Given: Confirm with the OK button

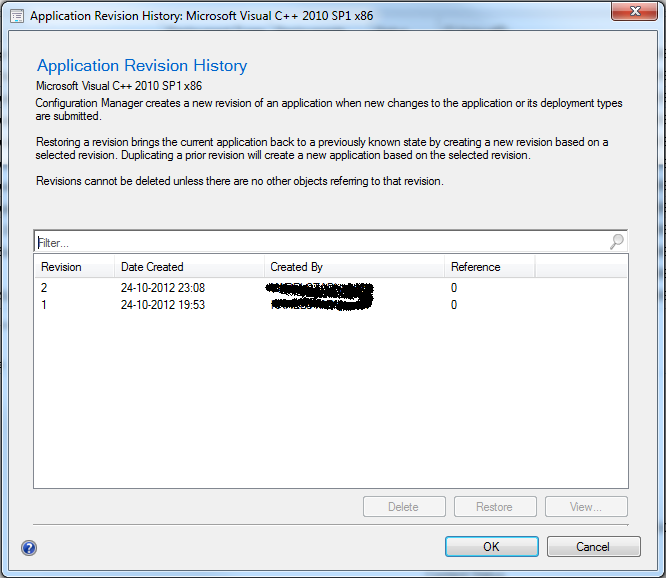Looking at the screenshot, I should (492, 547).
